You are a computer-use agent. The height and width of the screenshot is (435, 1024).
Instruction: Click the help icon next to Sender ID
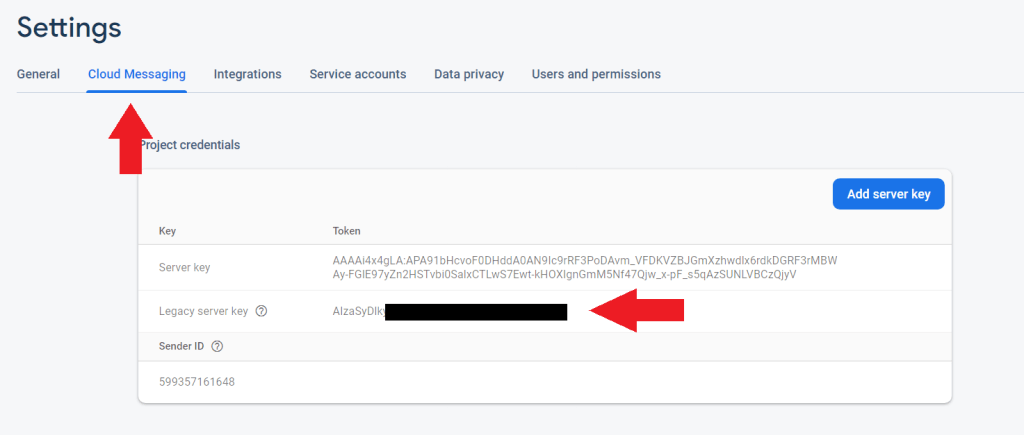click(x=217, y=346)
